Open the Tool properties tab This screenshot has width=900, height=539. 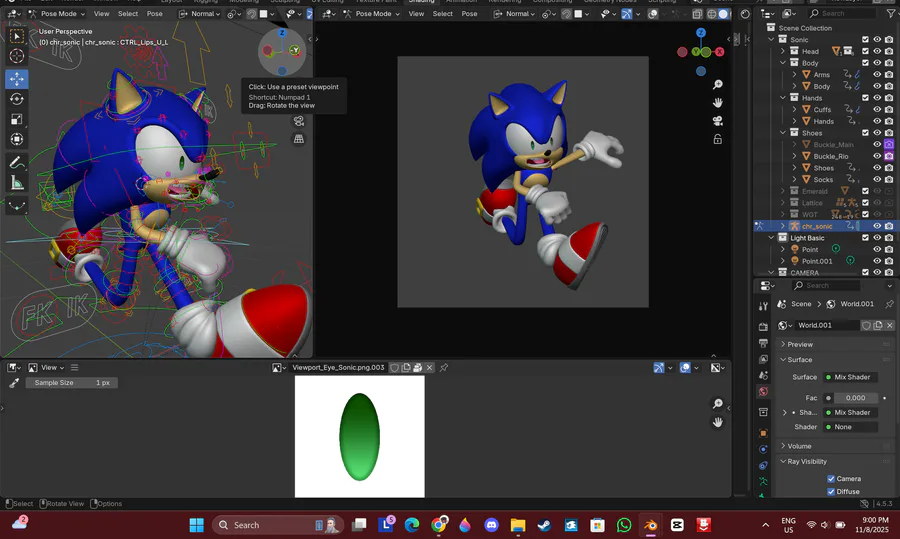point(763,306)
